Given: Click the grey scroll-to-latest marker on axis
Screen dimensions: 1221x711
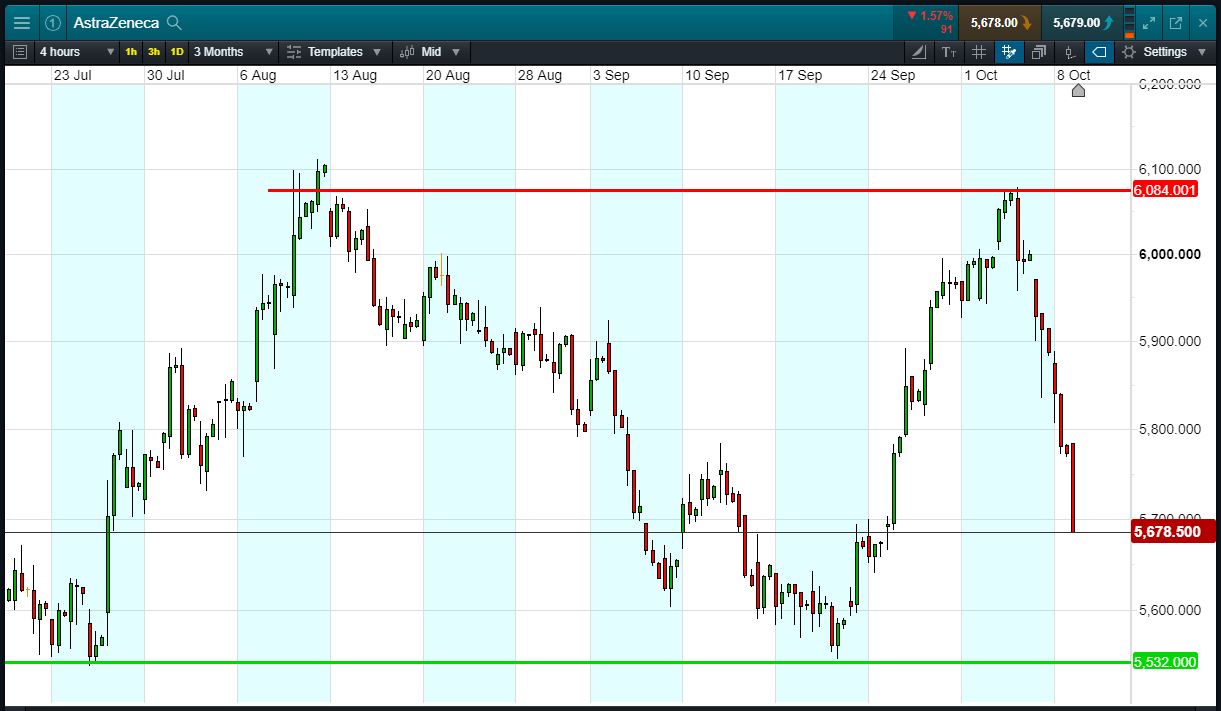Looking at the screenshot, I should pyautogui.click(x=1078, y=91).
